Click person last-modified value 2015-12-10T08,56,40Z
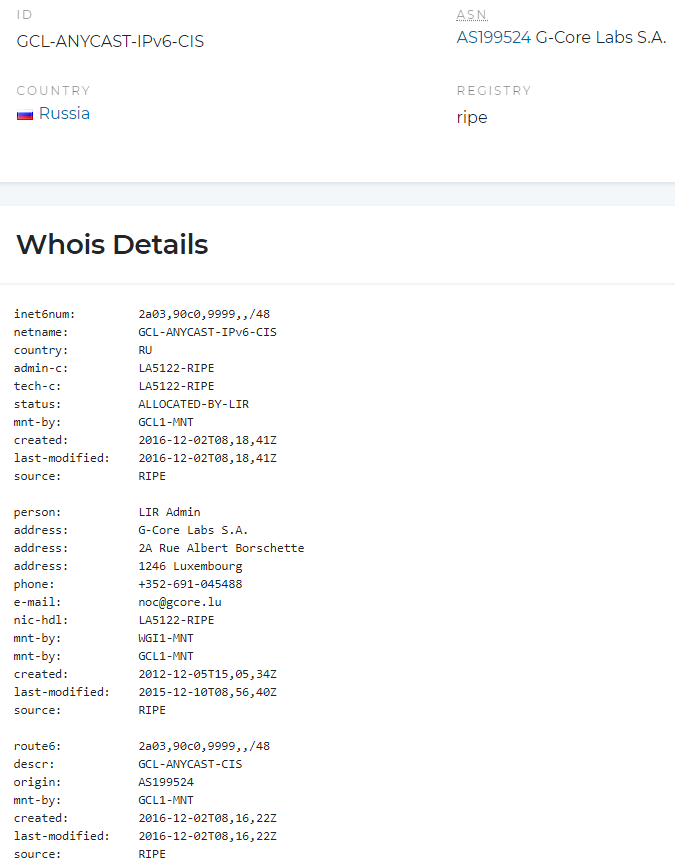Screen dimensions: 675x865 click(207, 692)
